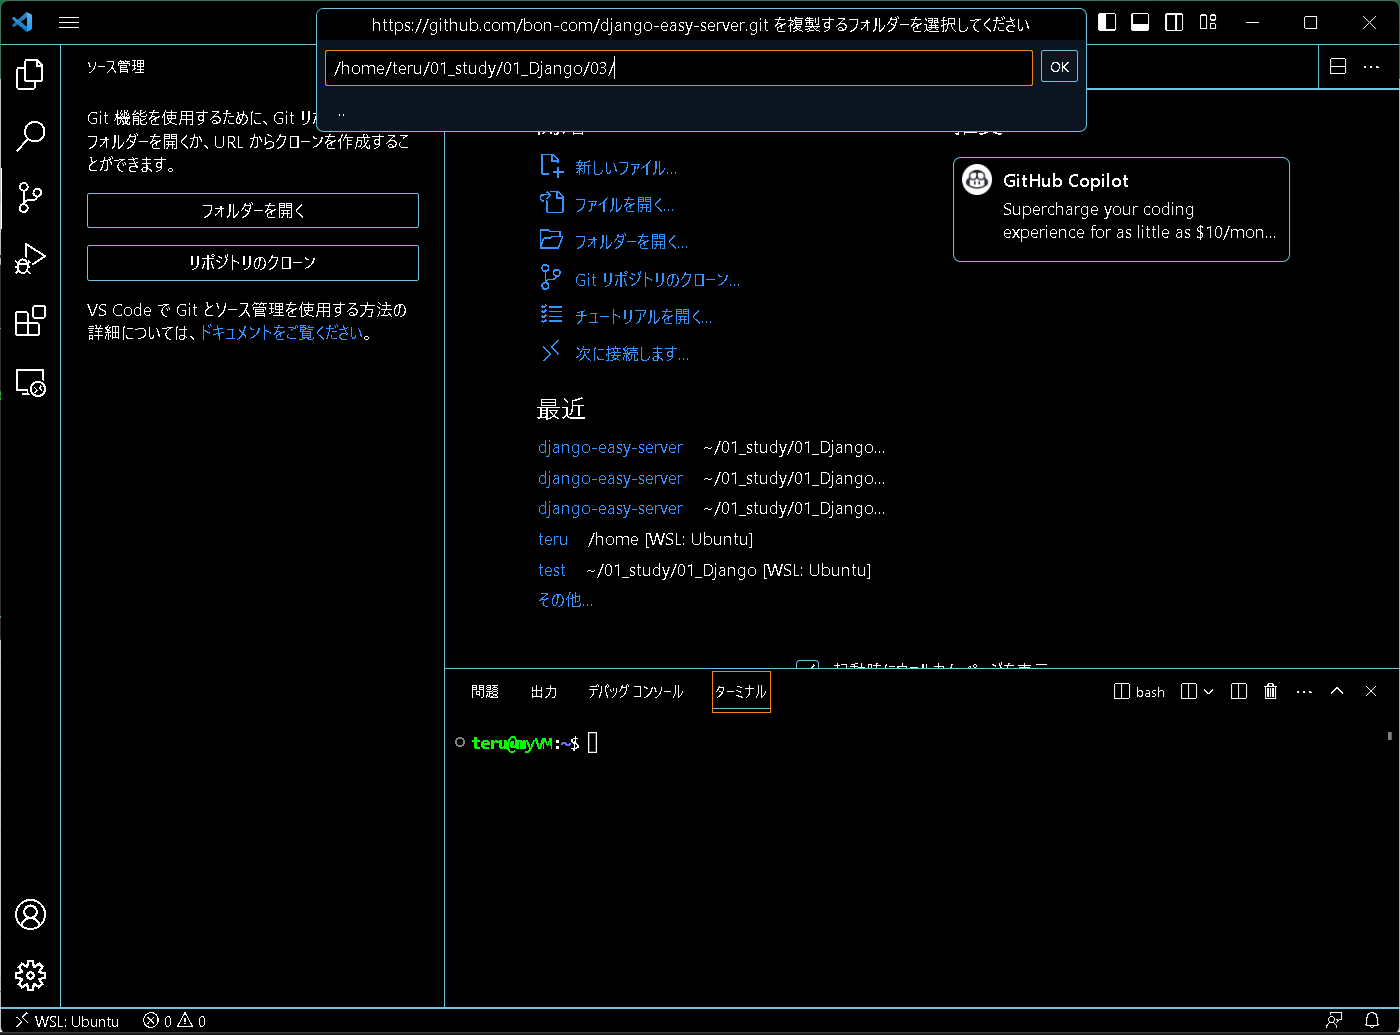Viewport: 1400px width, 1035px height.
Task: Click その他... recent link
Action: click(565, 600)
